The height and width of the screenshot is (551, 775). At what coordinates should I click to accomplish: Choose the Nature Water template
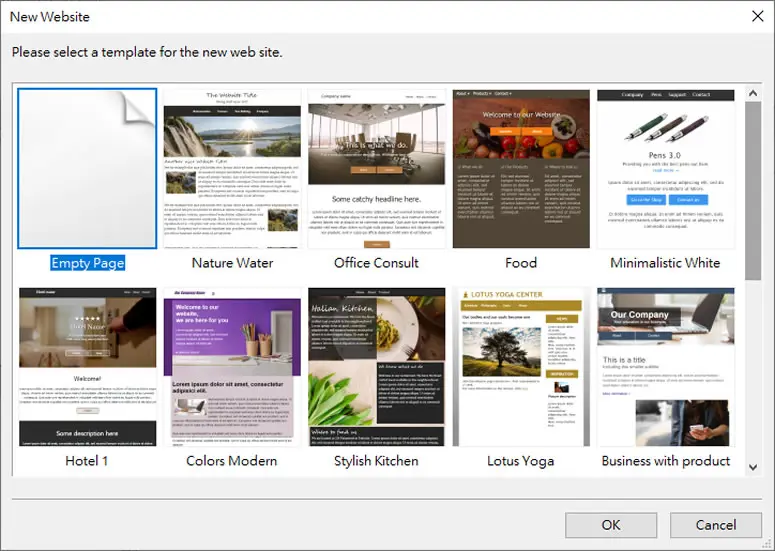tap(232, 169)
